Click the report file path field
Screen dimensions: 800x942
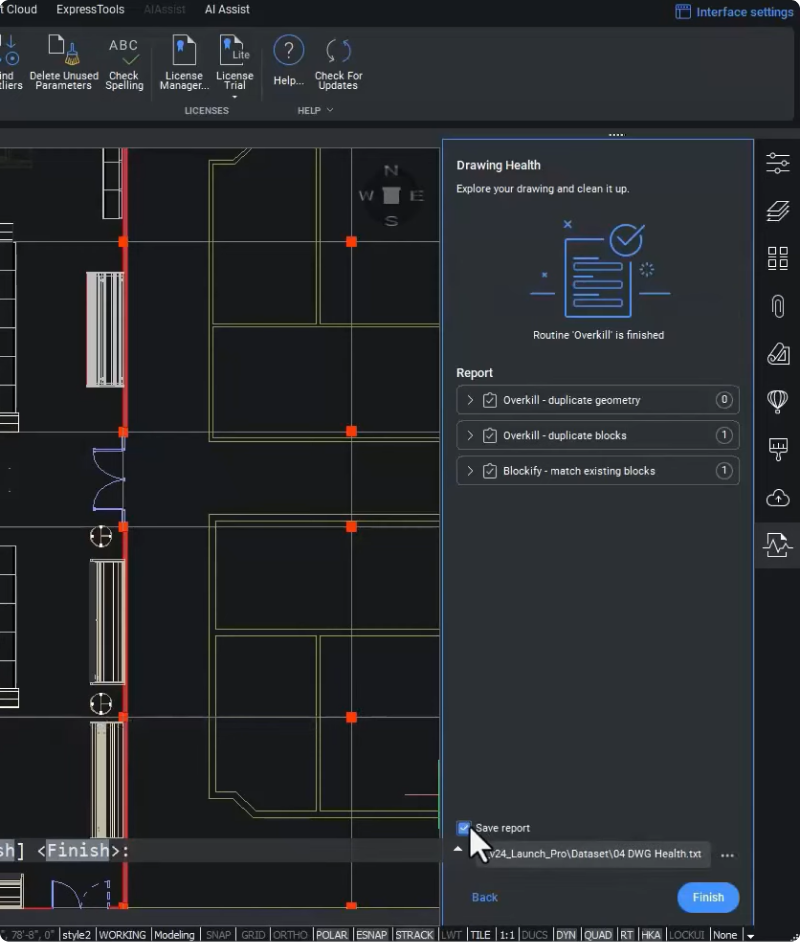click(595, 855)
